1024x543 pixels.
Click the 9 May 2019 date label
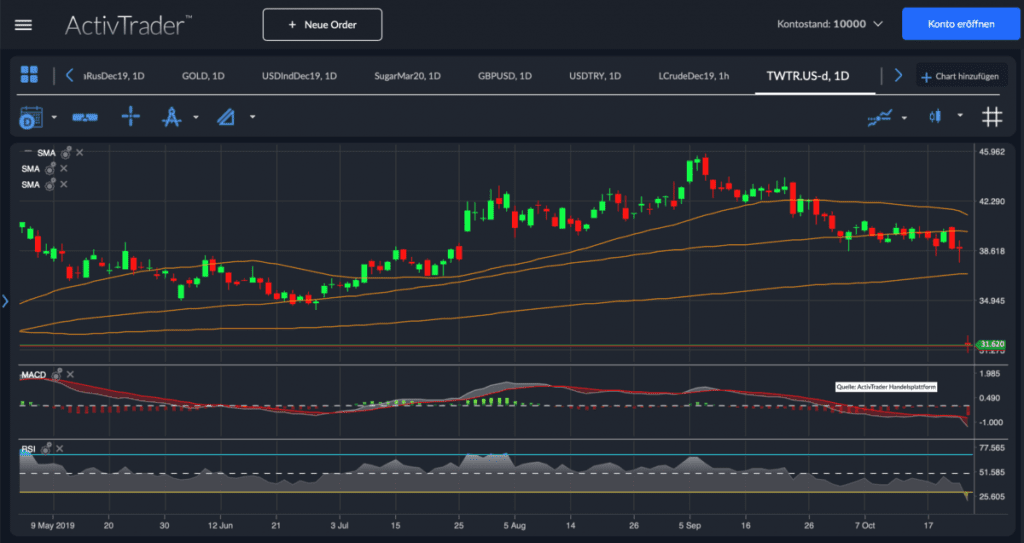coord(52,525)
